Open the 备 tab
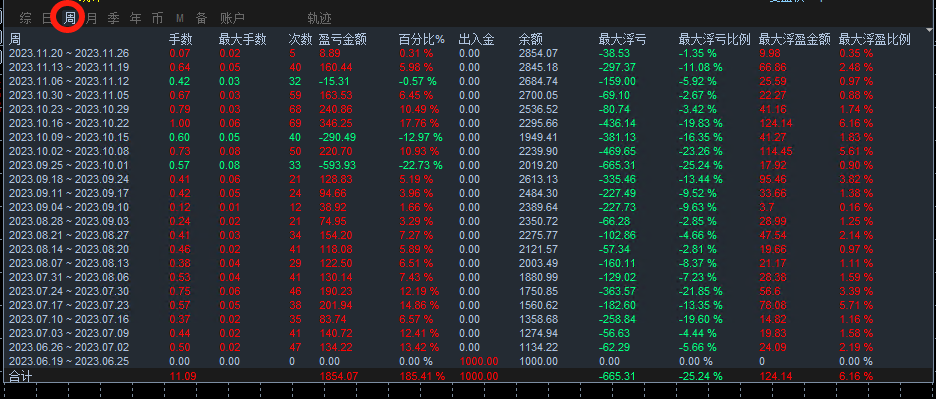936x399 pixels. (202, 19)
